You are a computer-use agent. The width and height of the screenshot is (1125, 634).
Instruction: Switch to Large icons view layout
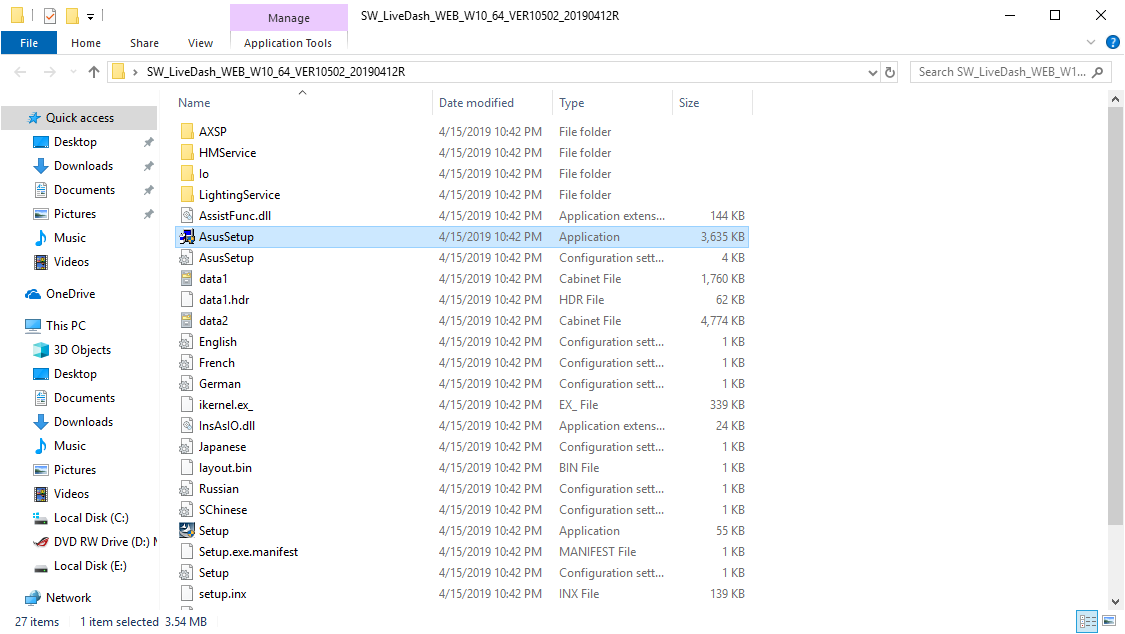pyautogui.click(x=1109, y=621)
